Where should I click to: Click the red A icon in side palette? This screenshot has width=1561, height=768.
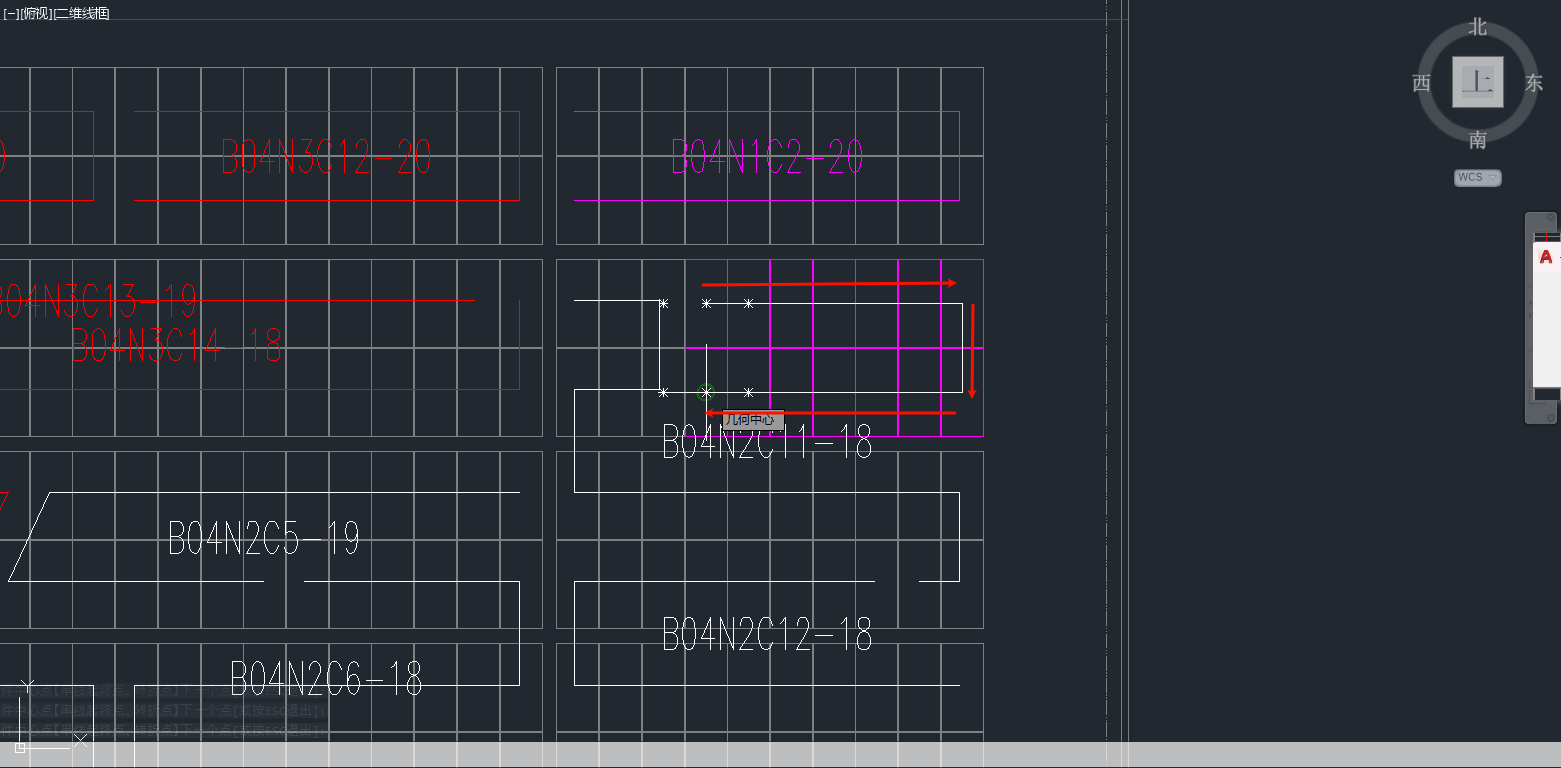click(1546, 257)
